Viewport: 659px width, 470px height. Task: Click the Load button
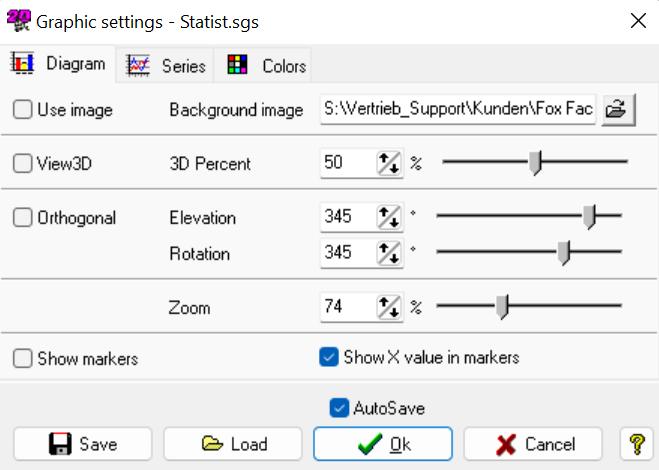pos(233,444)
